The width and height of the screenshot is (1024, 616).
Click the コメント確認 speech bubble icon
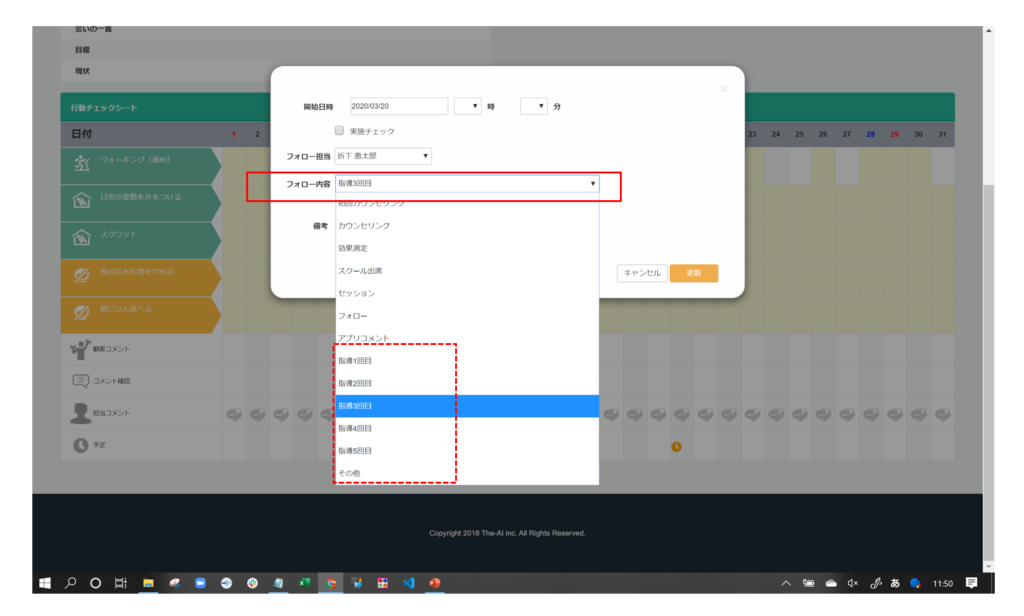point(81,381)
